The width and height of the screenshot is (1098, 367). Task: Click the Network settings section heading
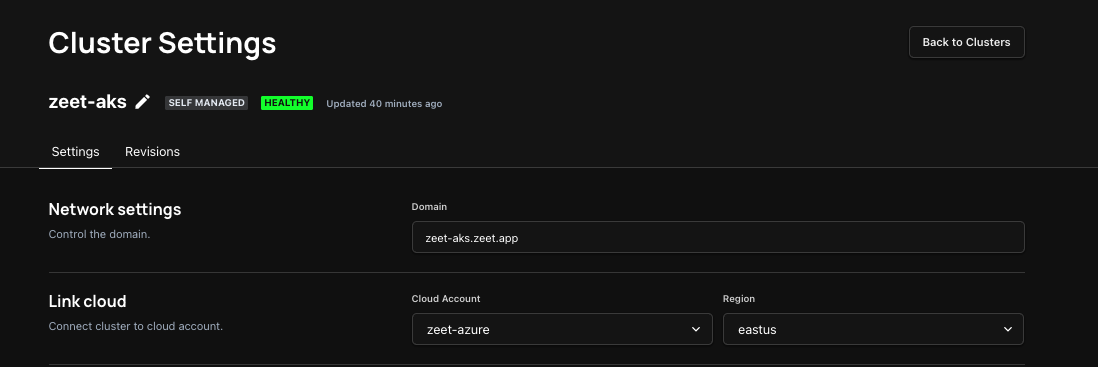tap(115, 209)
